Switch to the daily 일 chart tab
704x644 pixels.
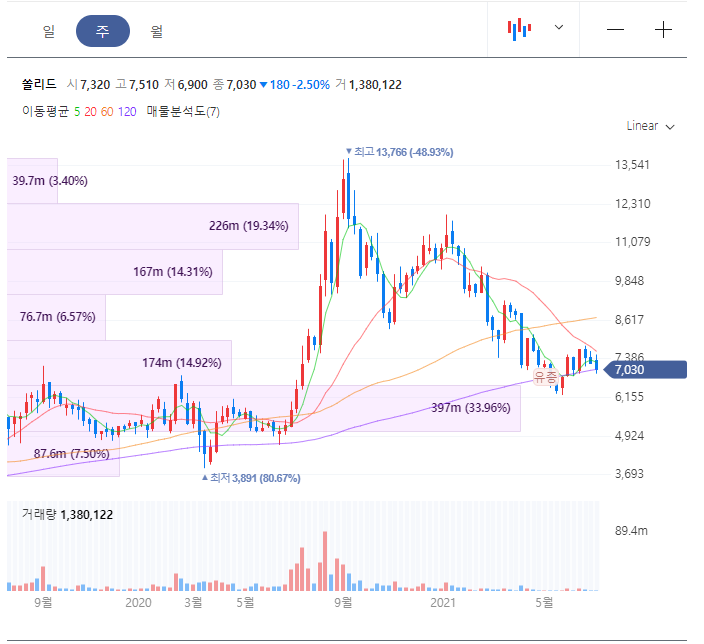48,31
